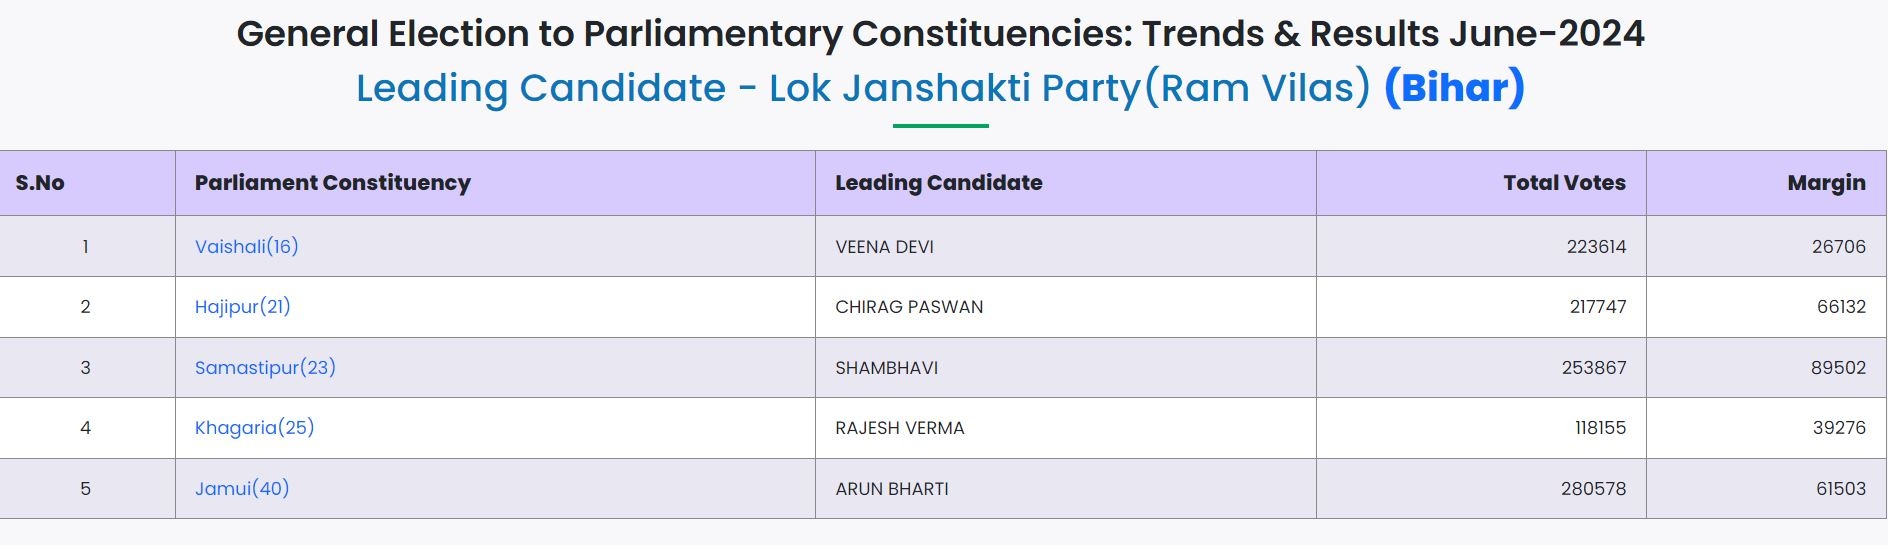Click candidate name ARUN BHARTI

pos(891,489)
